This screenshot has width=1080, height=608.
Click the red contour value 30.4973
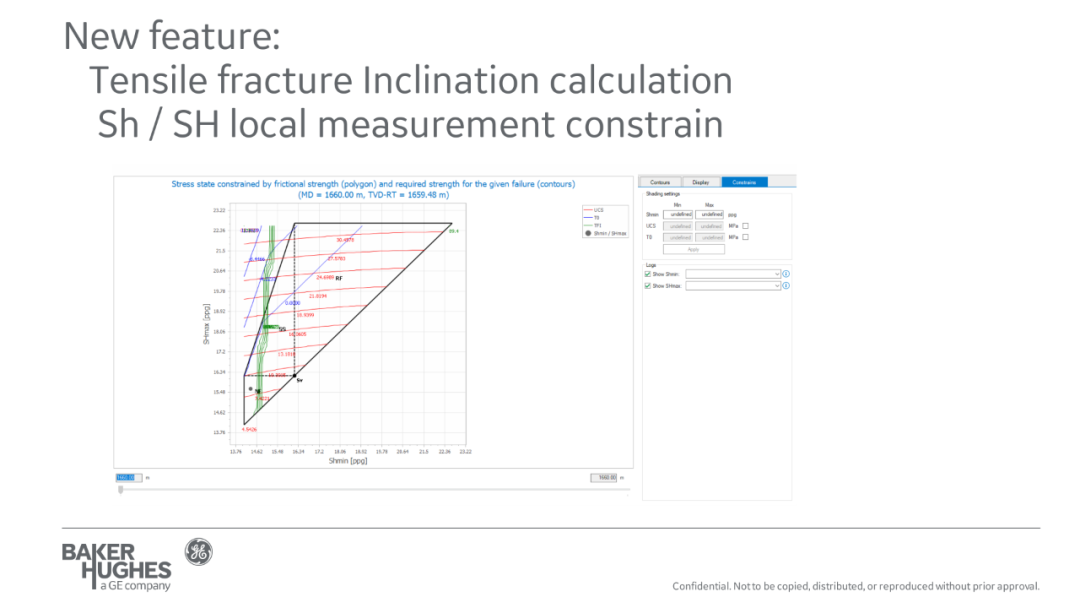coord(345,240)
